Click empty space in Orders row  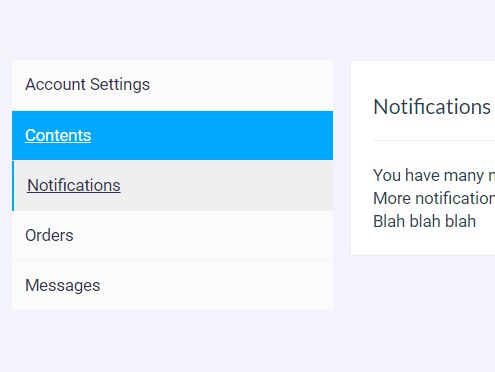(203, 235)
